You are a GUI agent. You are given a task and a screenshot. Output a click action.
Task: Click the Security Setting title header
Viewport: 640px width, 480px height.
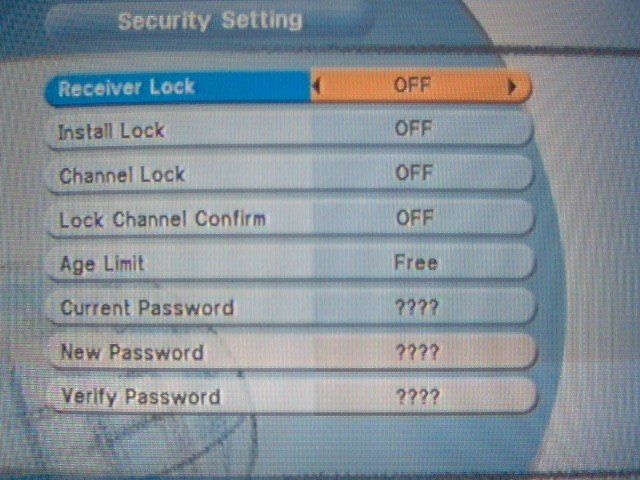pyautogui.click(x=210, y=21)
